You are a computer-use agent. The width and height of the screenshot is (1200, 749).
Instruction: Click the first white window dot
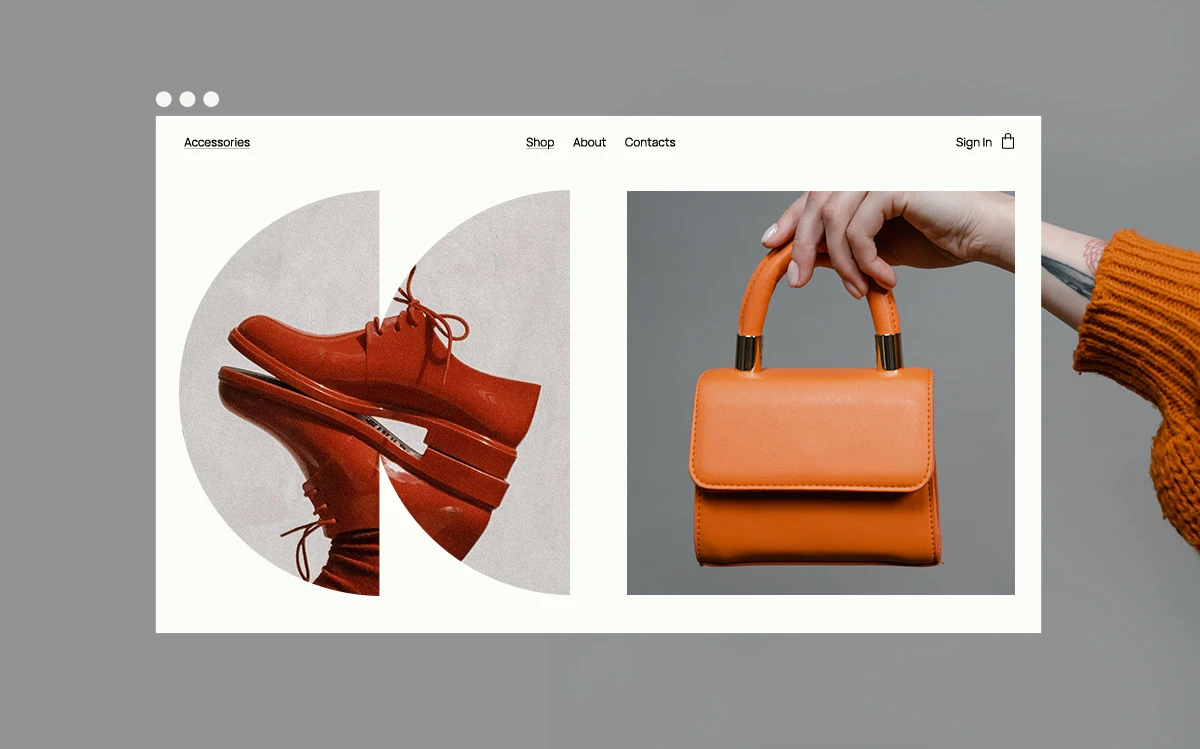[164, 99]
